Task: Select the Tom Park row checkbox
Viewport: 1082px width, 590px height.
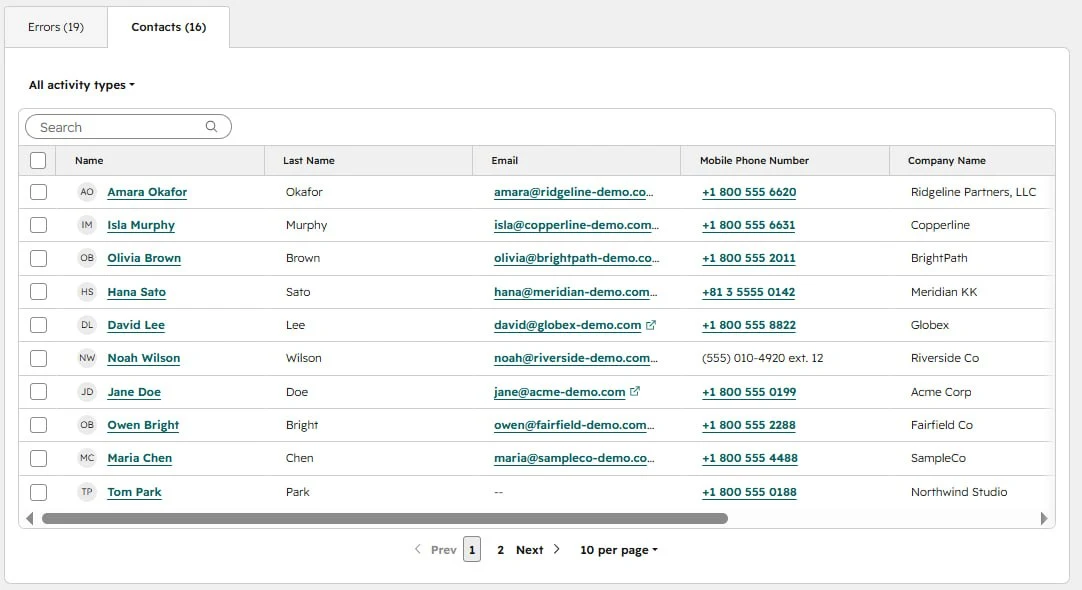Action: tap(39, 492)
